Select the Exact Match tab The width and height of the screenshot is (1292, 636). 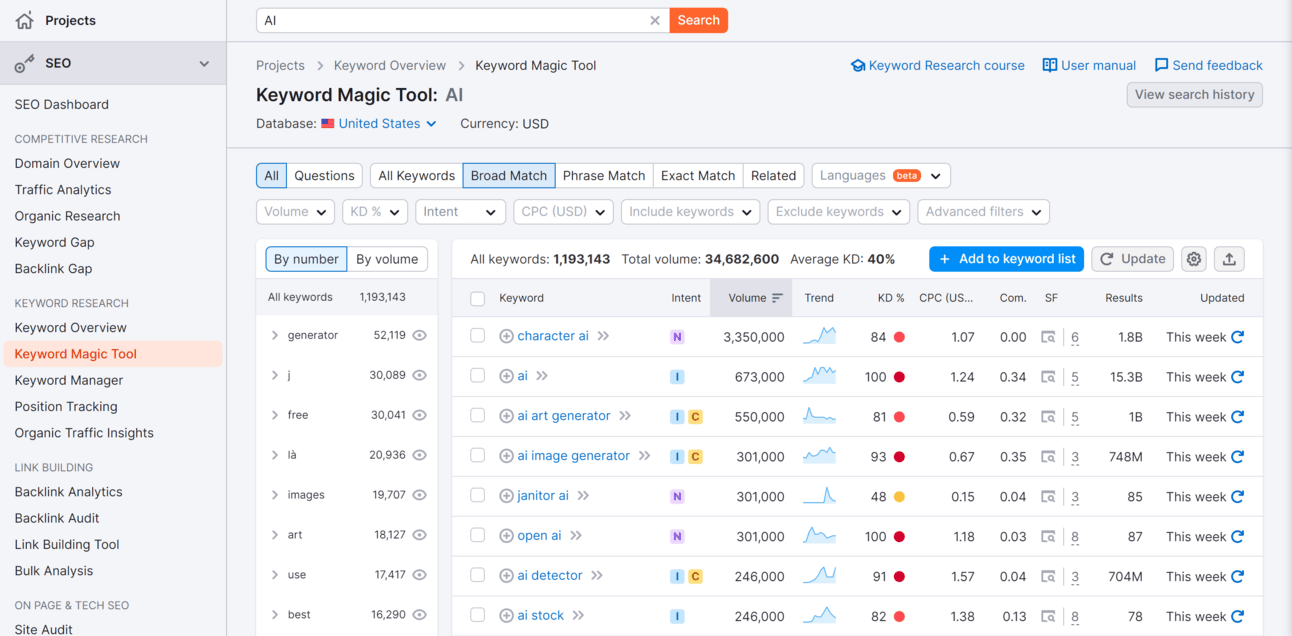coord(698,176)
